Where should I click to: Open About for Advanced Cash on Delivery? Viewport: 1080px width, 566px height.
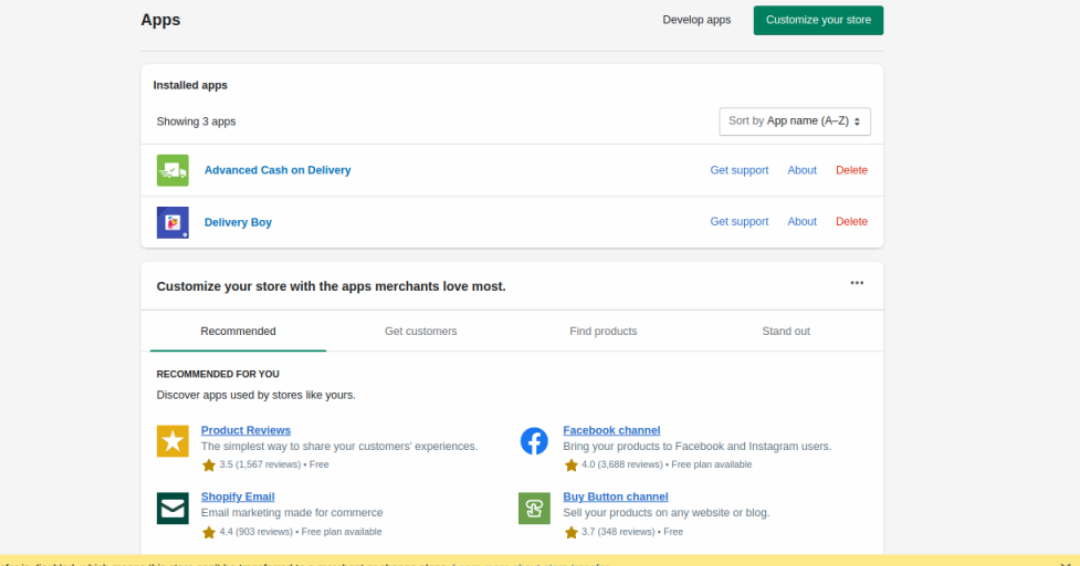[802, 170]
